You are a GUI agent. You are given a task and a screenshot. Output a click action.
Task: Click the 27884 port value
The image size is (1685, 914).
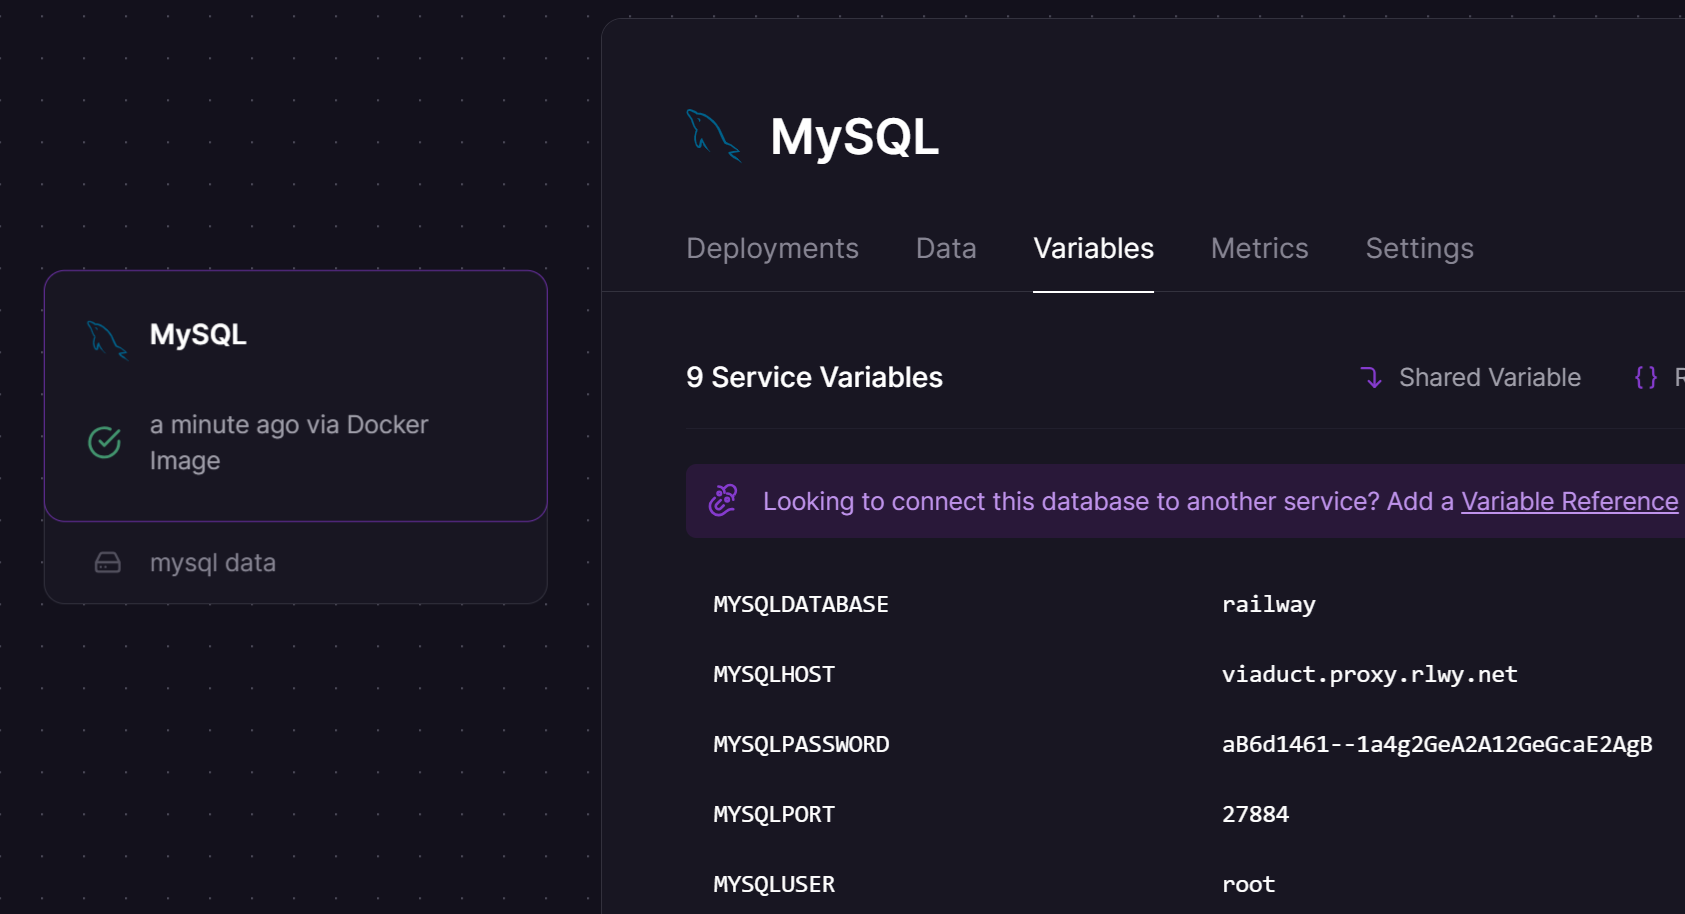[x=1255, y=814]
